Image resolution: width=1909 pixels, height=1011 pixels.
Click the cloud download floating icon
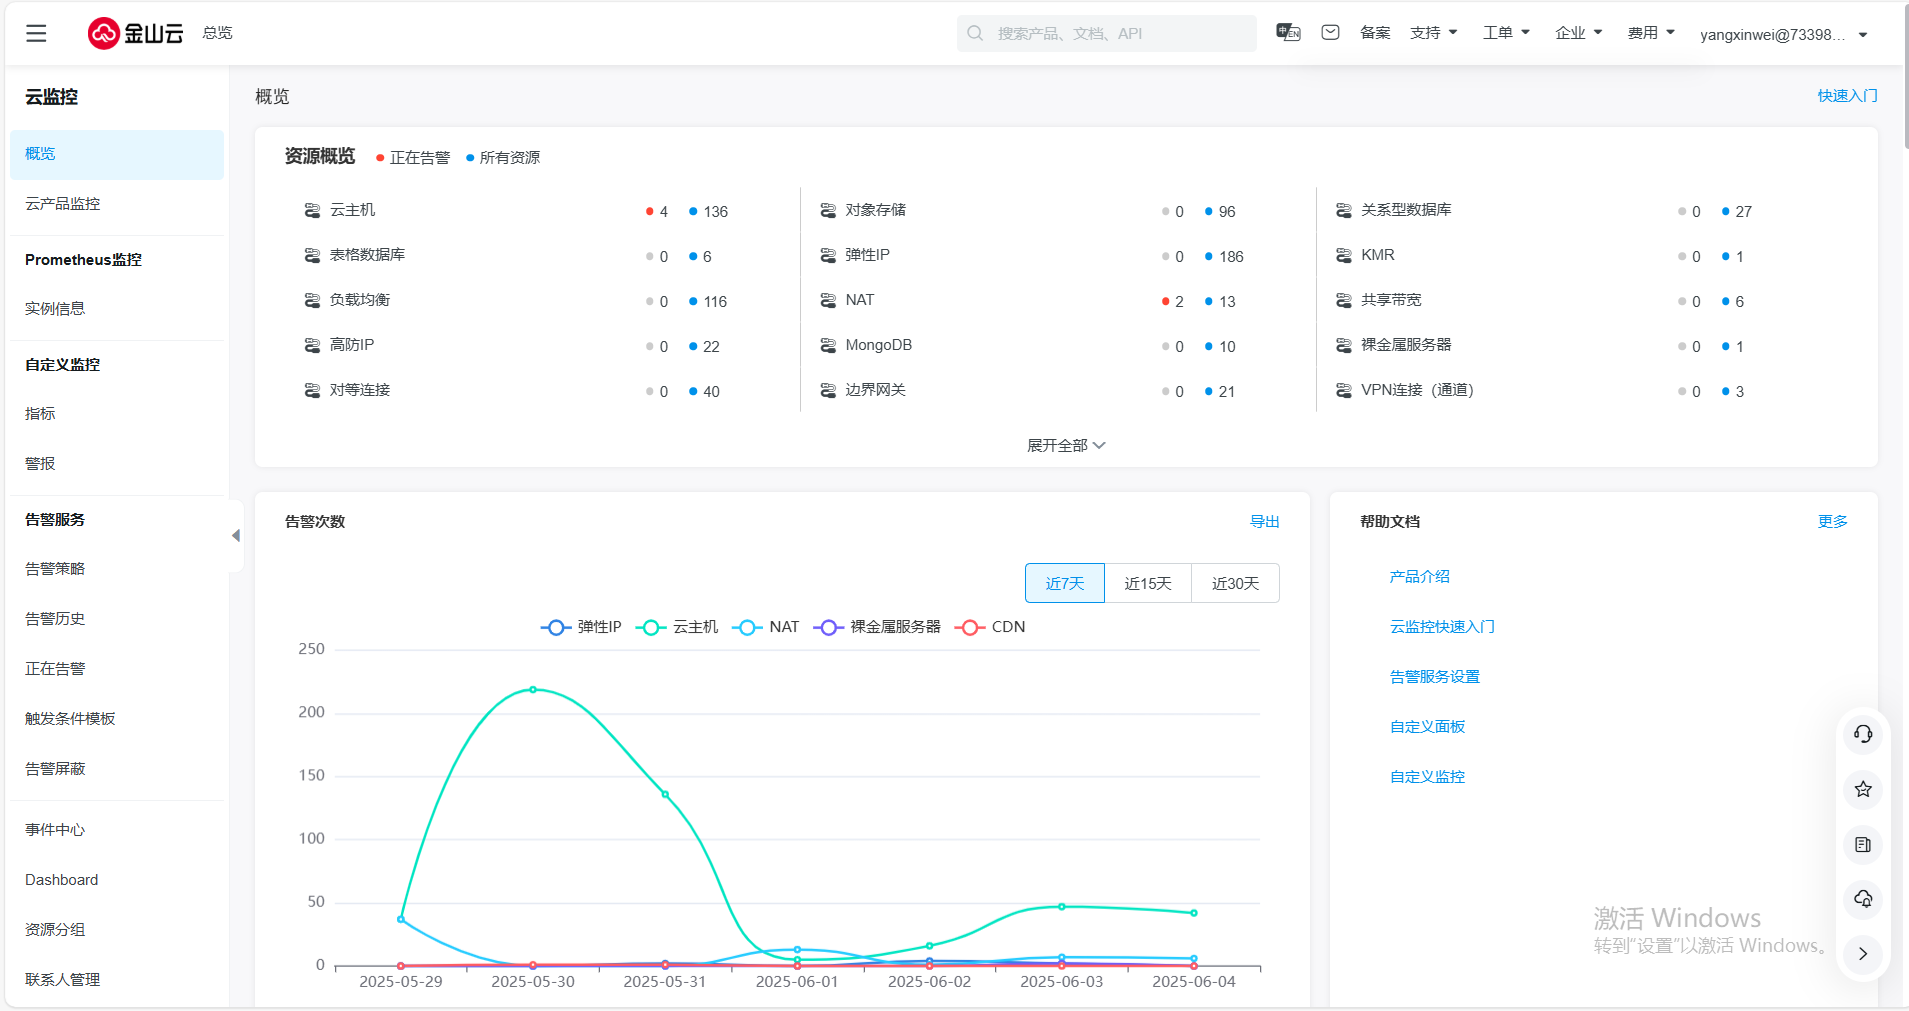pyautogui.click(x=1862, y=899)
